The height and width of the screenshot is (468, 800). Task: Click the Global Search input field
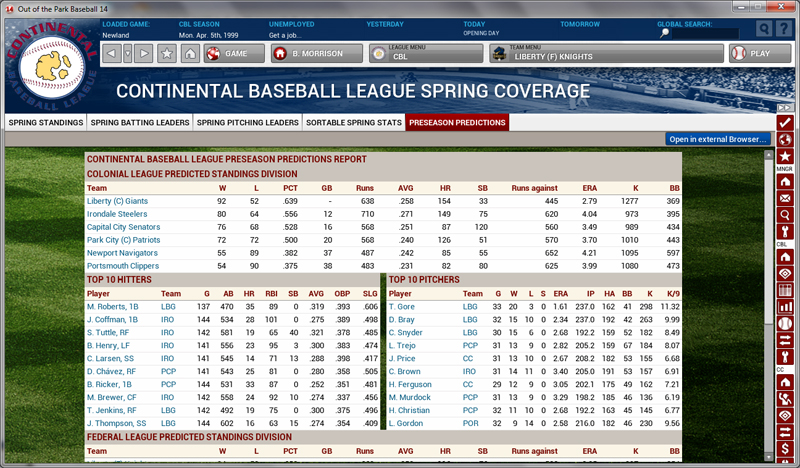[710, 33]
